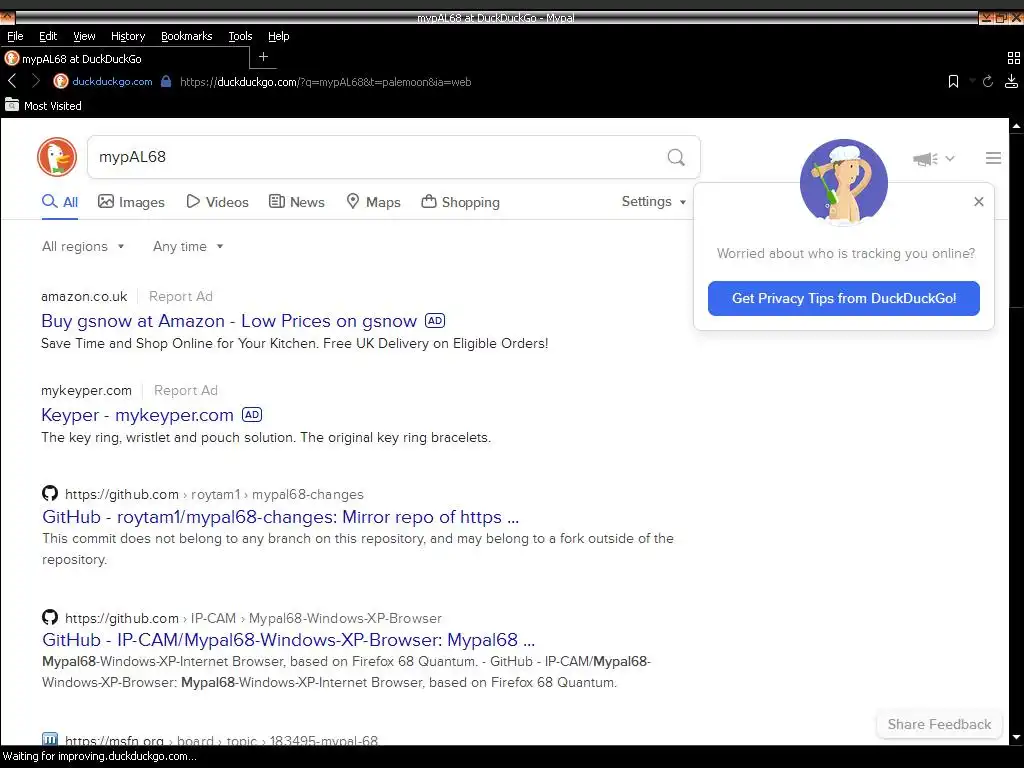This screenshot has width=1024, height=768.
Task: Open the Tools menu
Action: 240,36
